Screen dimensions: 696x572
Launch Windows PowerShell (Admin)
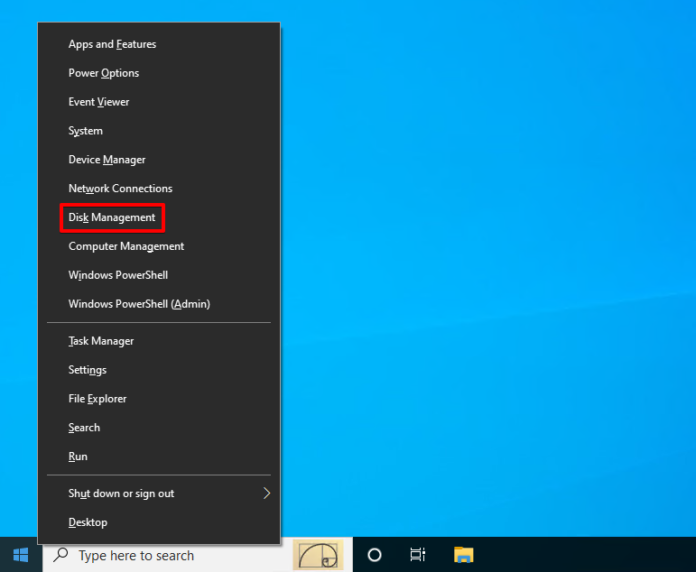(x=138, y=304)
